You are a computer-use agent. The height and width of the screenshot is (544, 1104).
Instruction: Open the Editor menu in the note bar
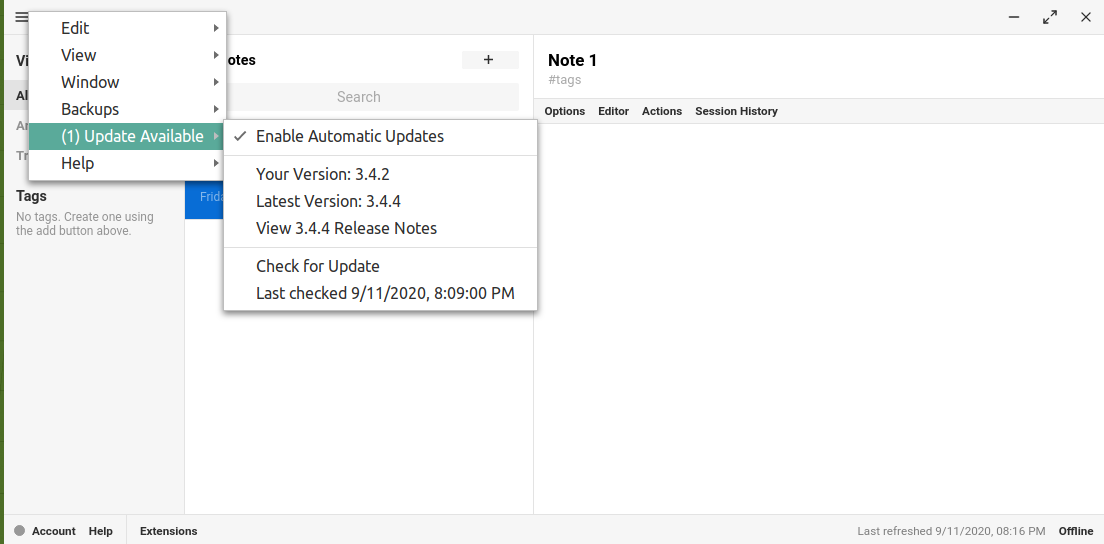[x=613, y=111]
